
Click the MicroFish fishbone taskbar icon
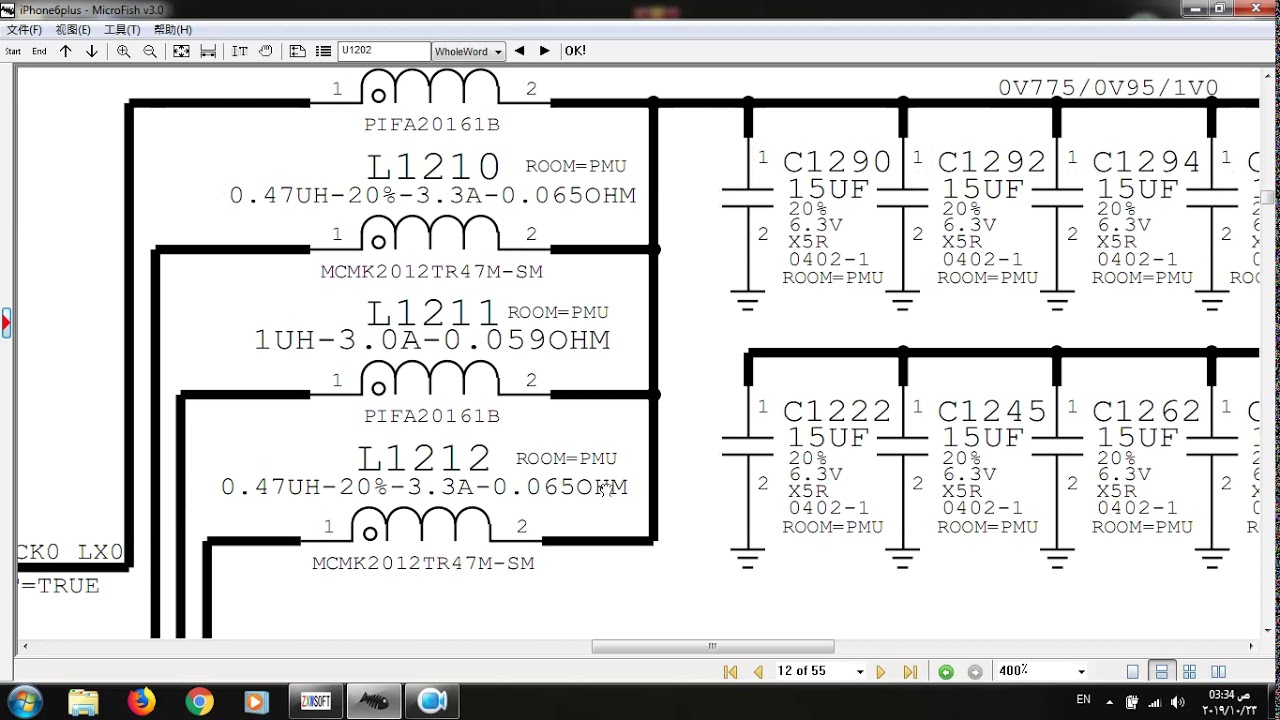click(x=374, y=702)
